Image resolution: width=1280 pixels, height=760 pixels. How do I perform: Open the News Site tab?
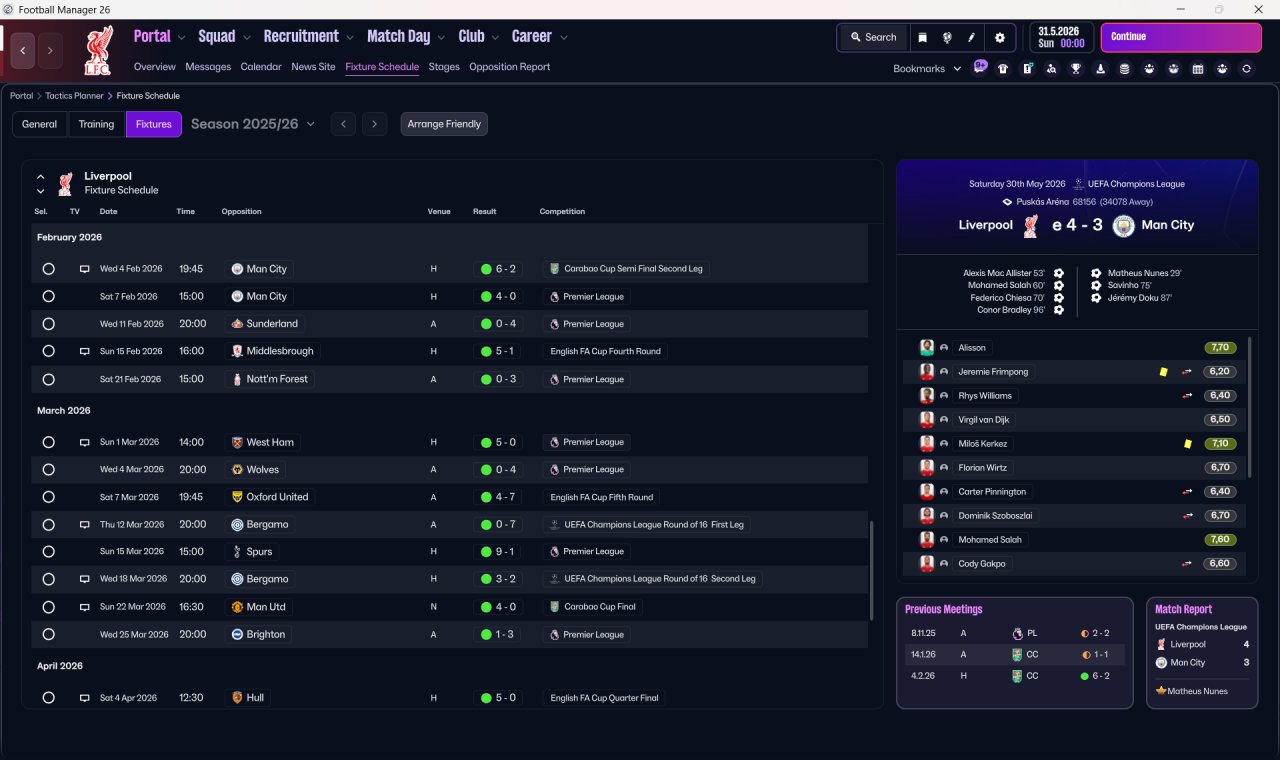313,67
